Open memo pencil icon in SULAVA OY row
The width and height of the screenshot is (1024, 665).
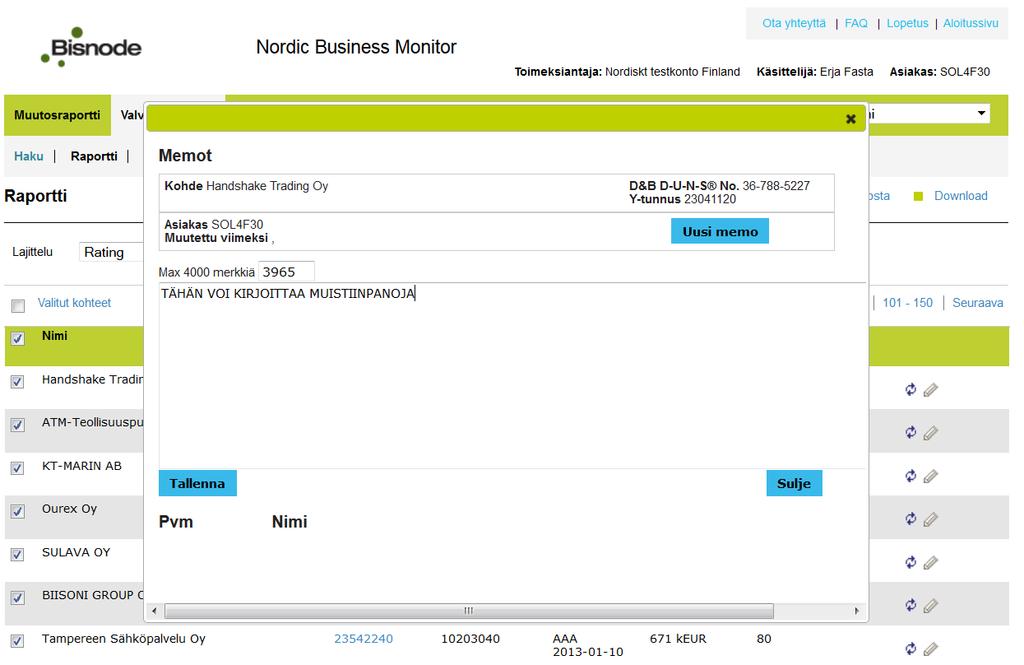[x=931, y=562]
